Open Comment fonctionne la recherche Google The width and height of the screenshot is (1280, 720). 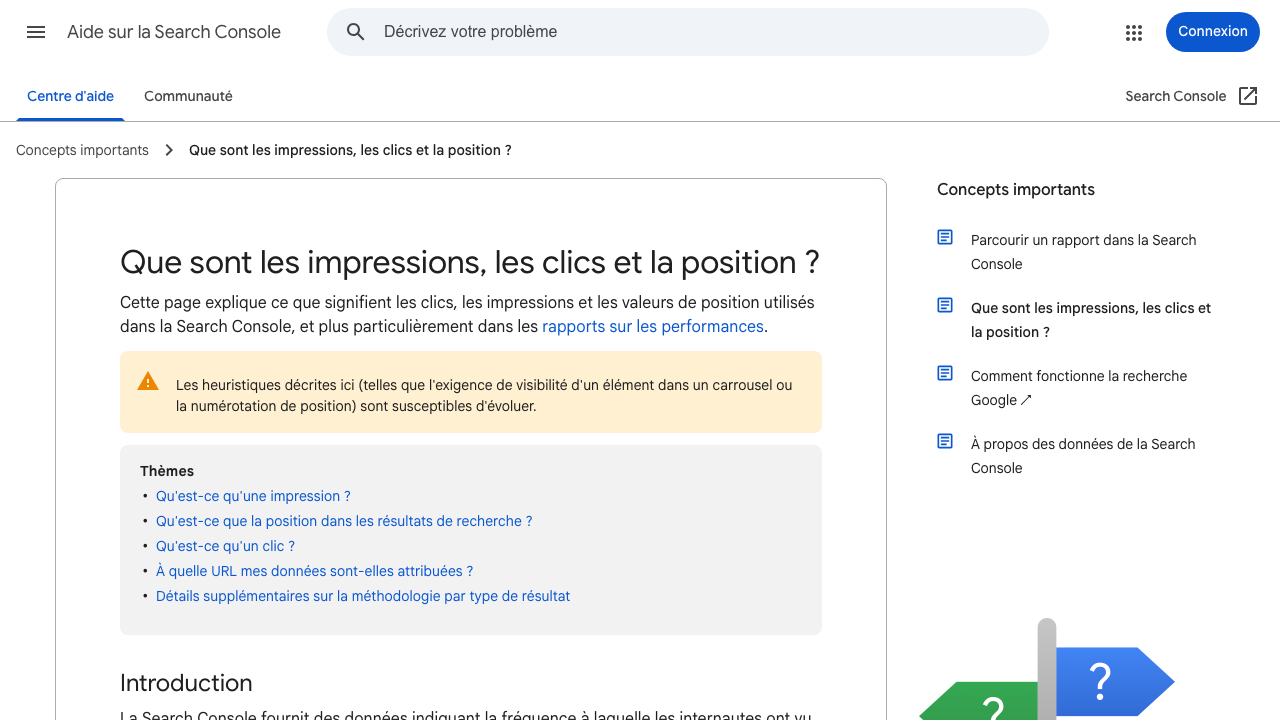tap(1079, 388)
